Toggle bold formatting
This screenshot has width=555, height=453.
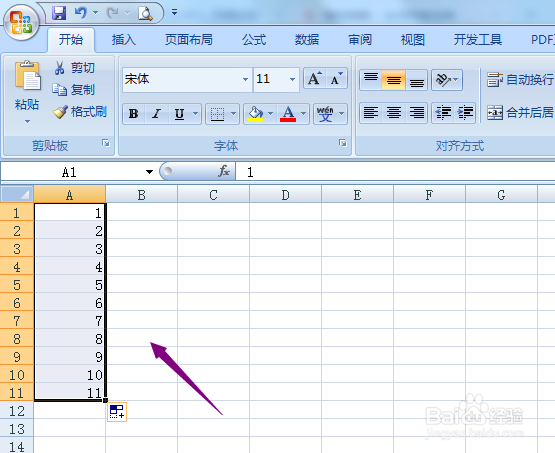tap(133, 114)
